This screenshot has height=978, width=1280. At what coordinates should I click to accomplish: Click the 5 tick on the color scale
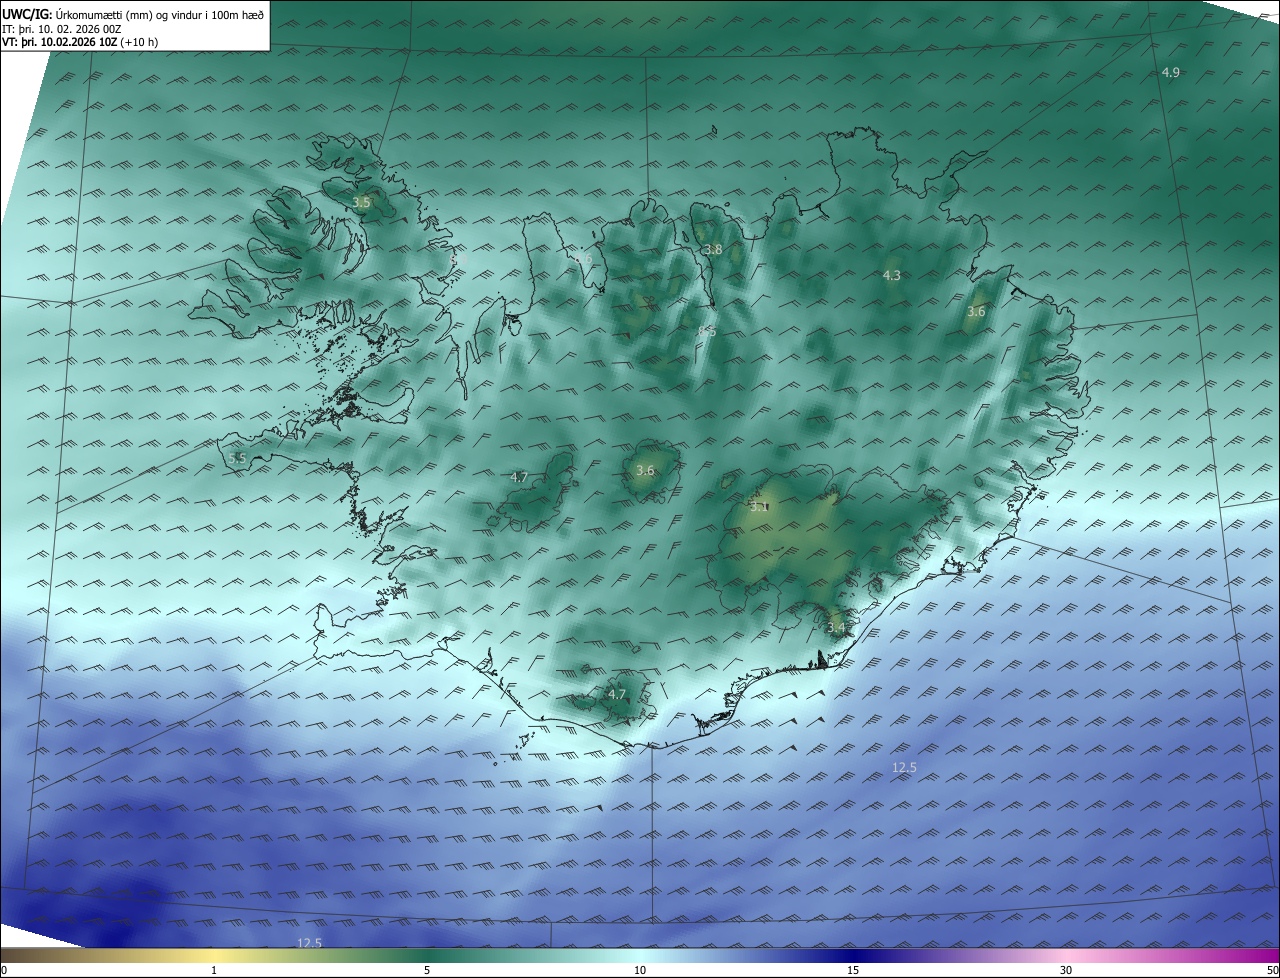coord(427,970)
